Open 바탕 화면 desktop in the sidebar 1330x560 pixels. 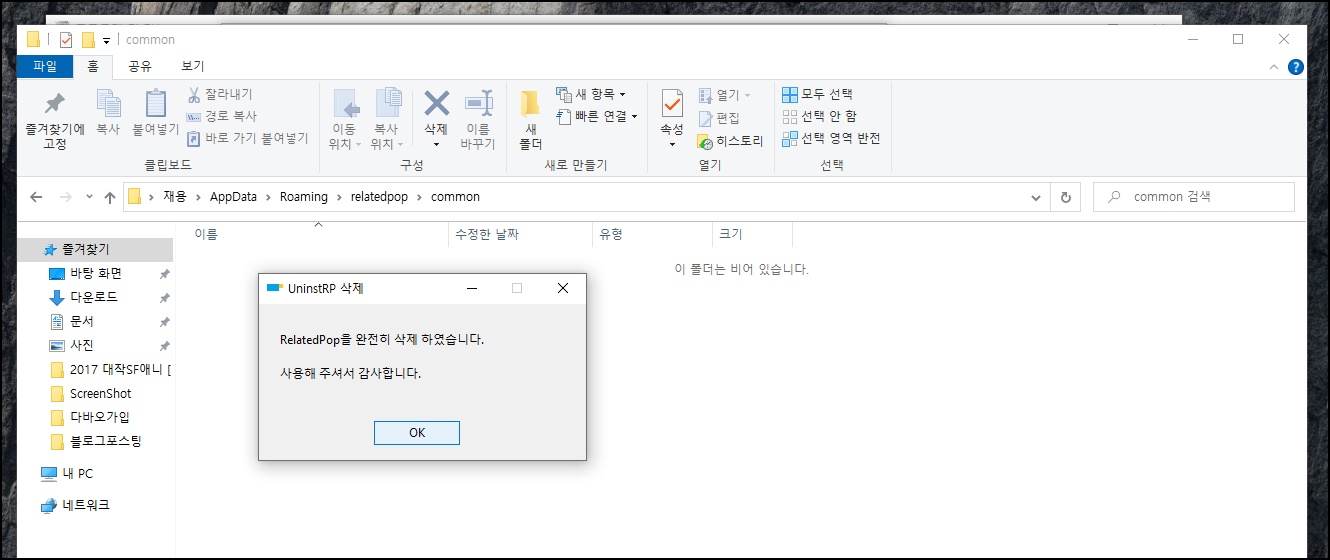click(x=98, y=273)
